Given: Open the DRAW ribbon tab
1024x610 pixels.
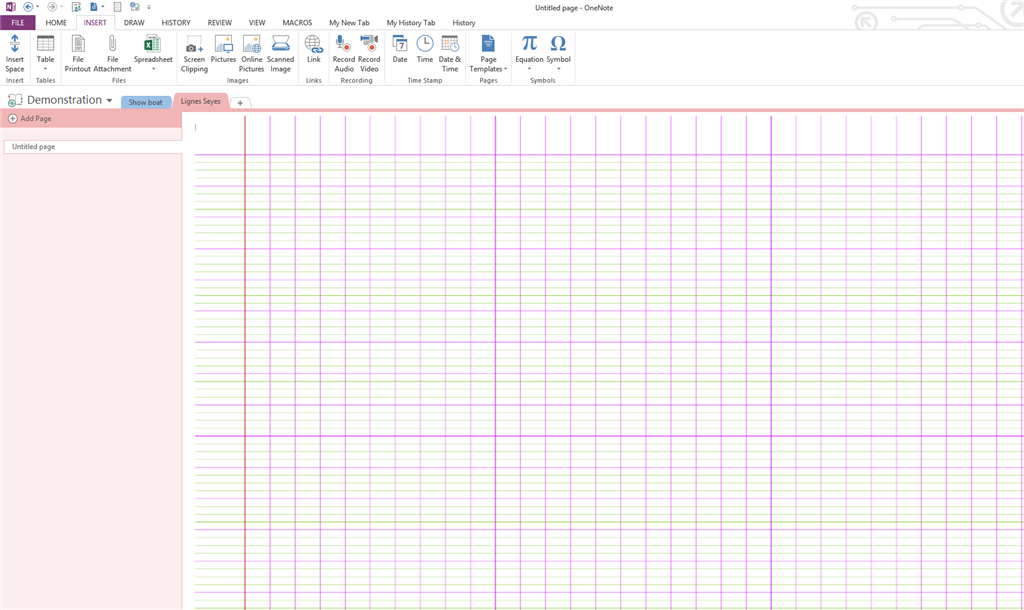Looking at the screenshot, I should tap(134, 22).
